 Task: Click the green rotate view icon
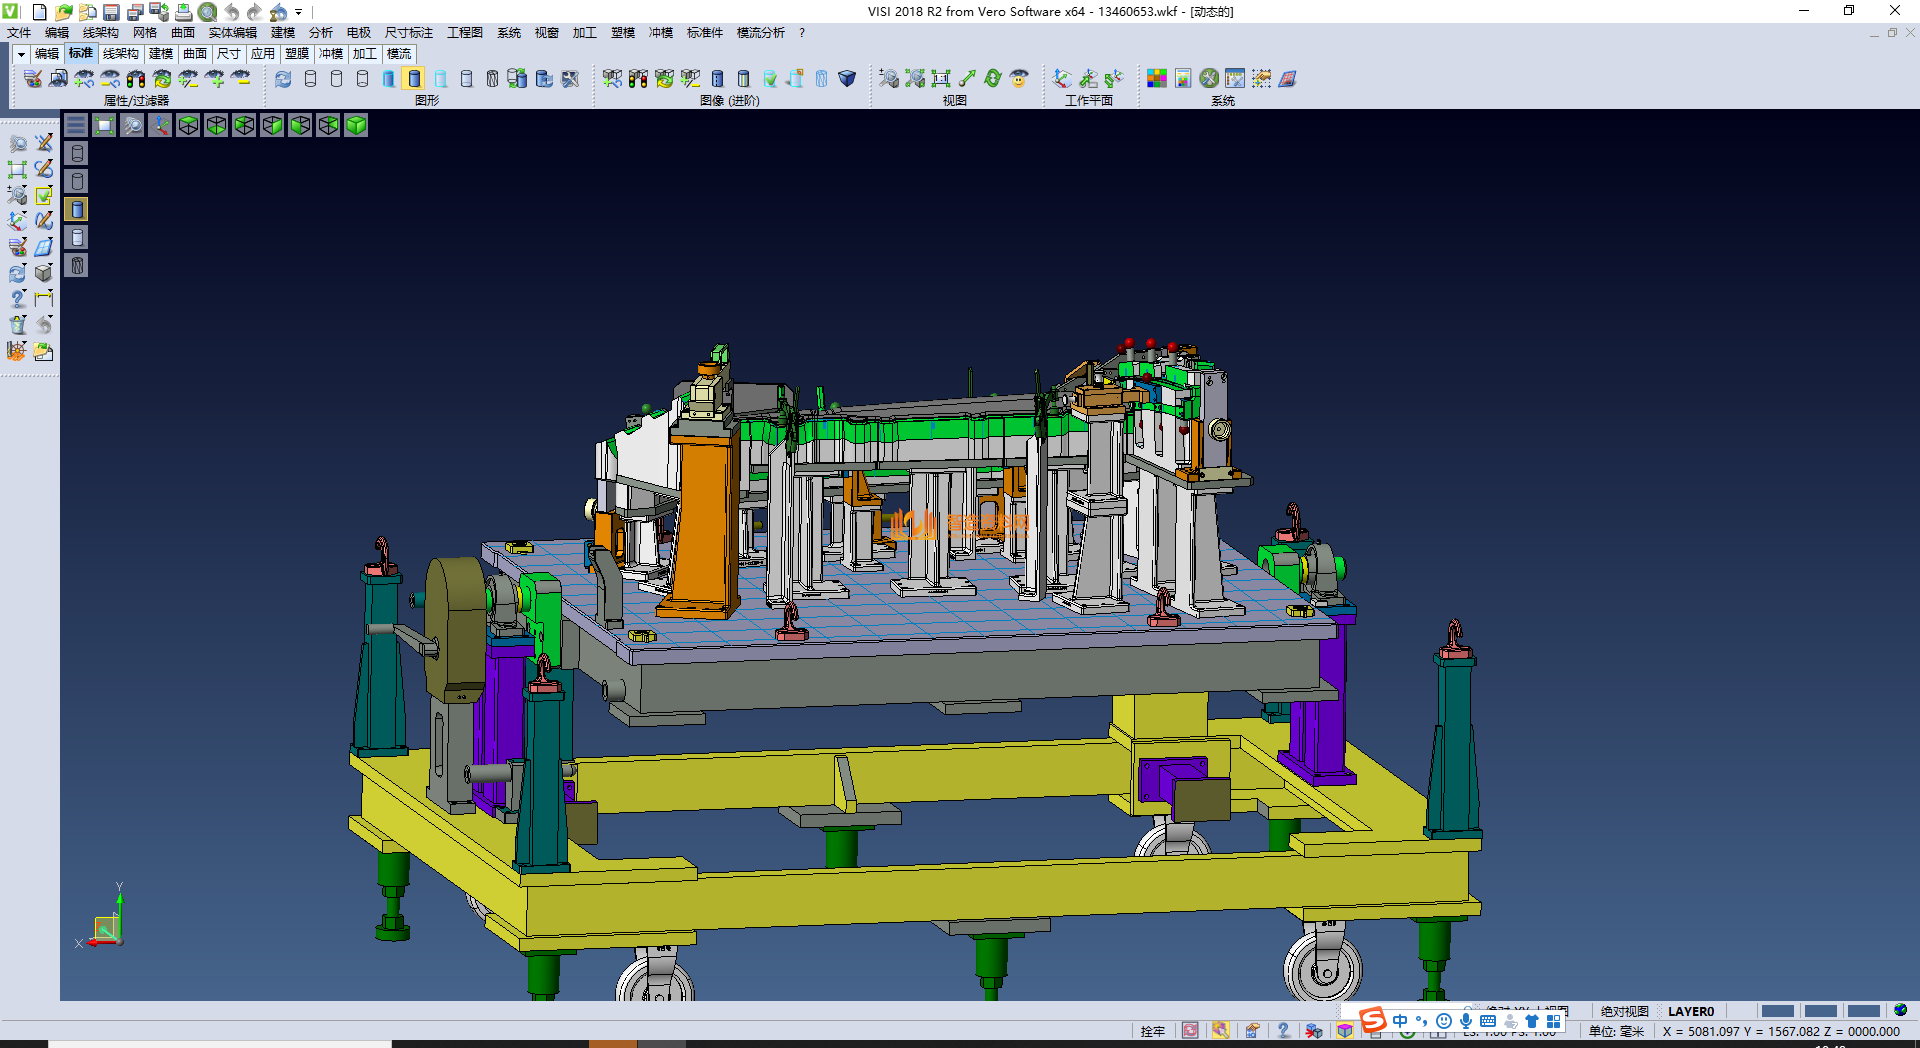click(993, 78)
